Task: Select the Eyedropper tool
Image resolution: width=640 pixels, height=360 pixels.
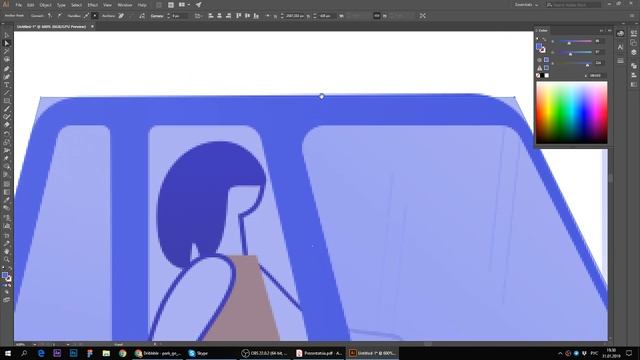Action: [x=7, y=200]
